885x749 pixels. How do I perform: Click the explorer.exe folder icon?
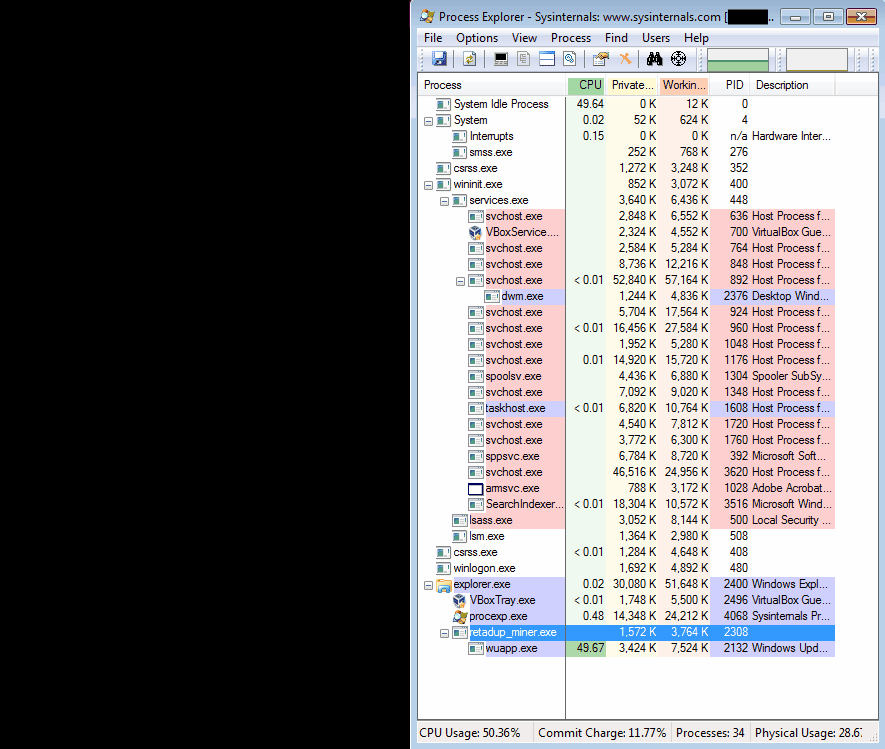pos(444,585)
